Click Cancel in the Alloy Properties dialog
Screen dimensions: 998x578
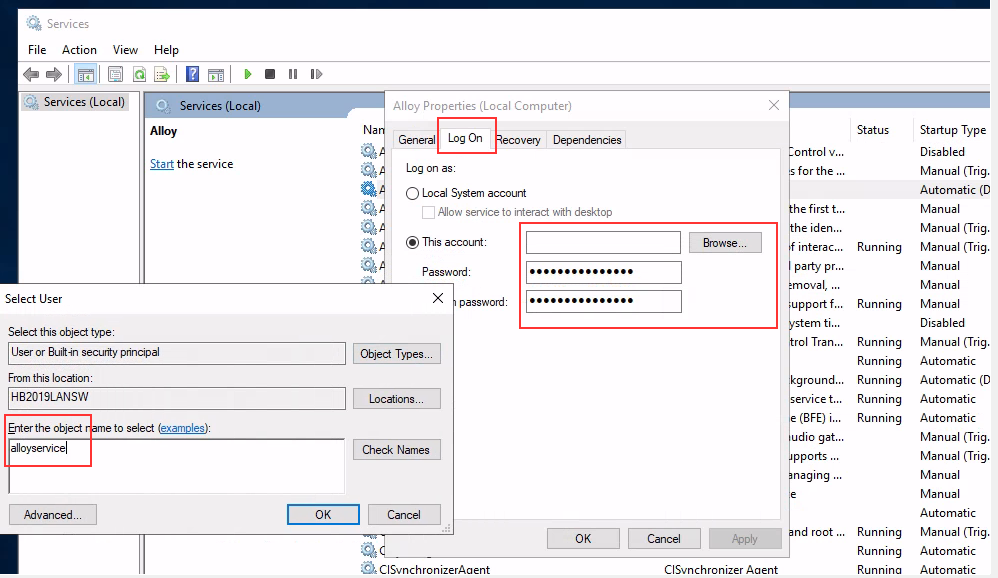[664, 539]
